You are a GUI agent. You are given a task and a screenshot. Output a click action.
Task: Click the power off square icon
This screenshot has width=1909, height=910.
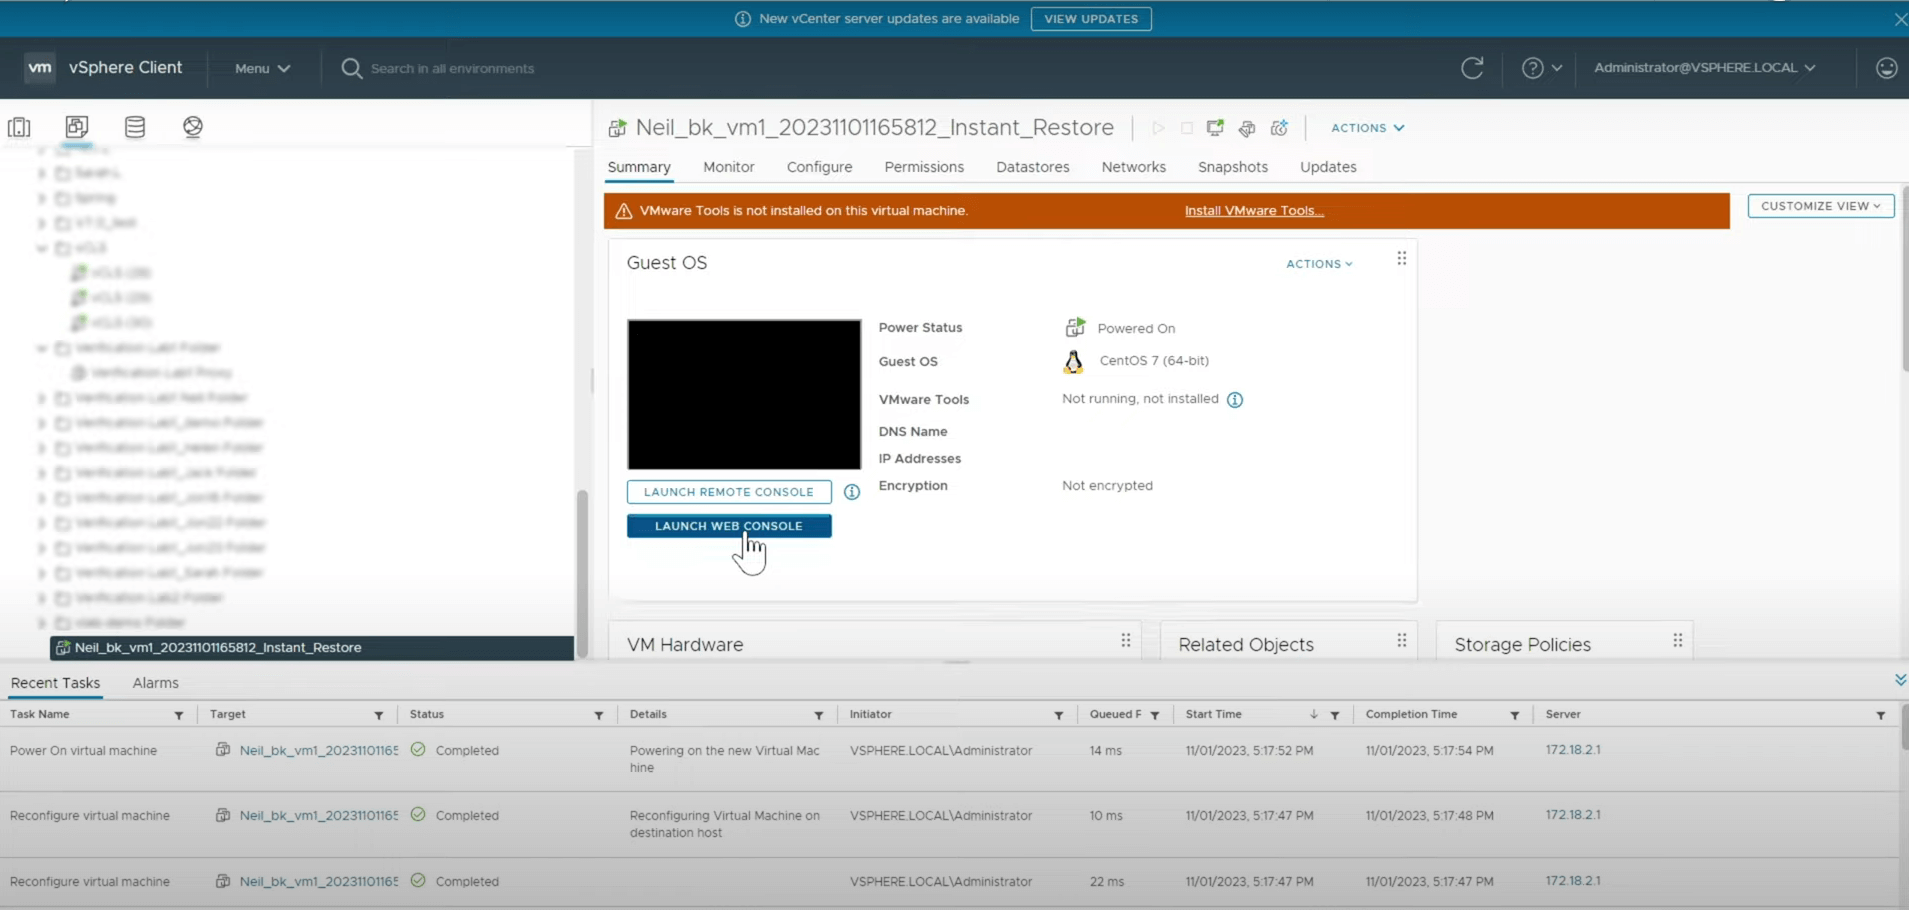tap(1187, 128)
